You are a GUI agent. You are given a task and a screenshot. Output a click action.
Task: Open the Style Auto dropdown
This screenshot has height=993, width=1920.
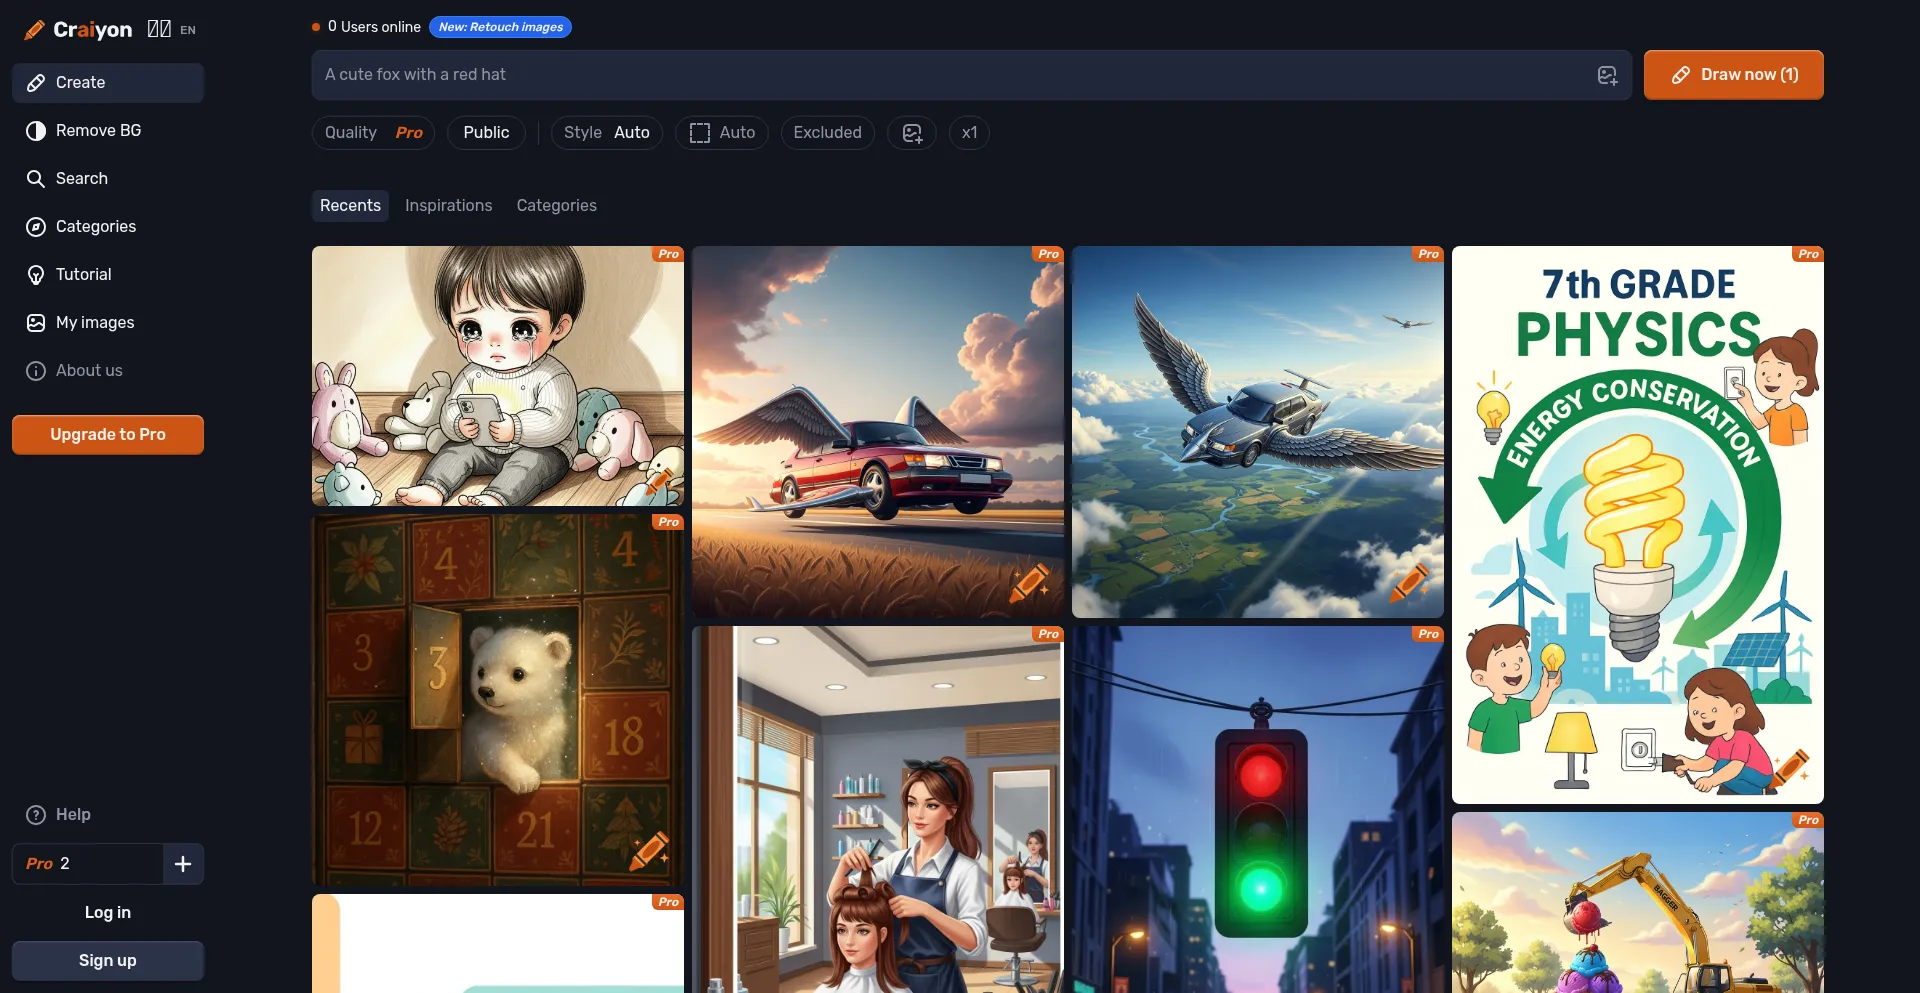[x=606, y=133]
